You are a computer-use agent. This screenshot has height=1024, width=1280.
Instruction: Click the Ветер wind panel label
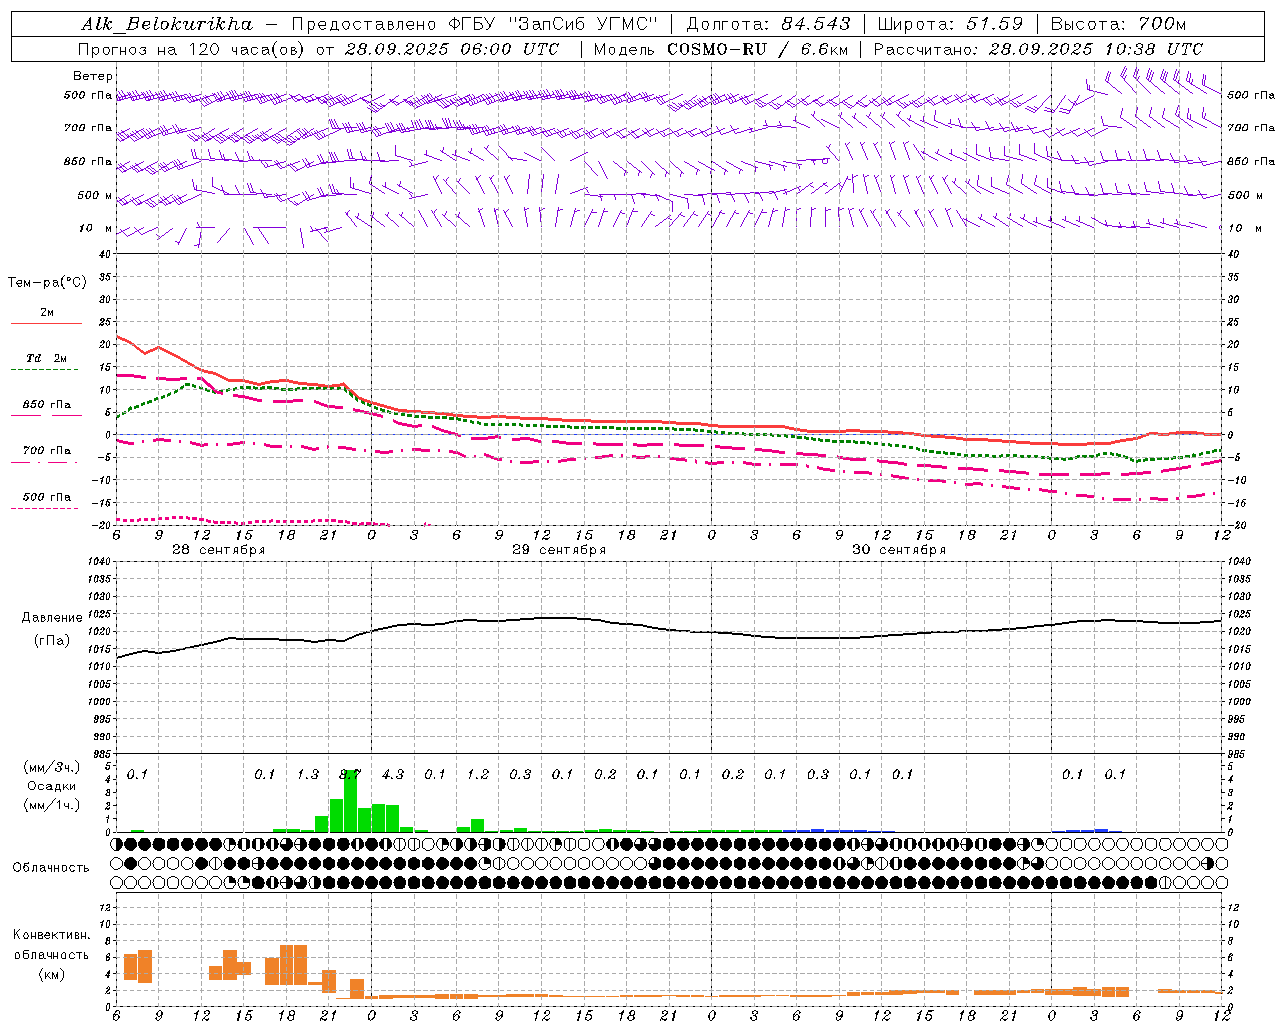pyautogui.click(x=93, y=76)
